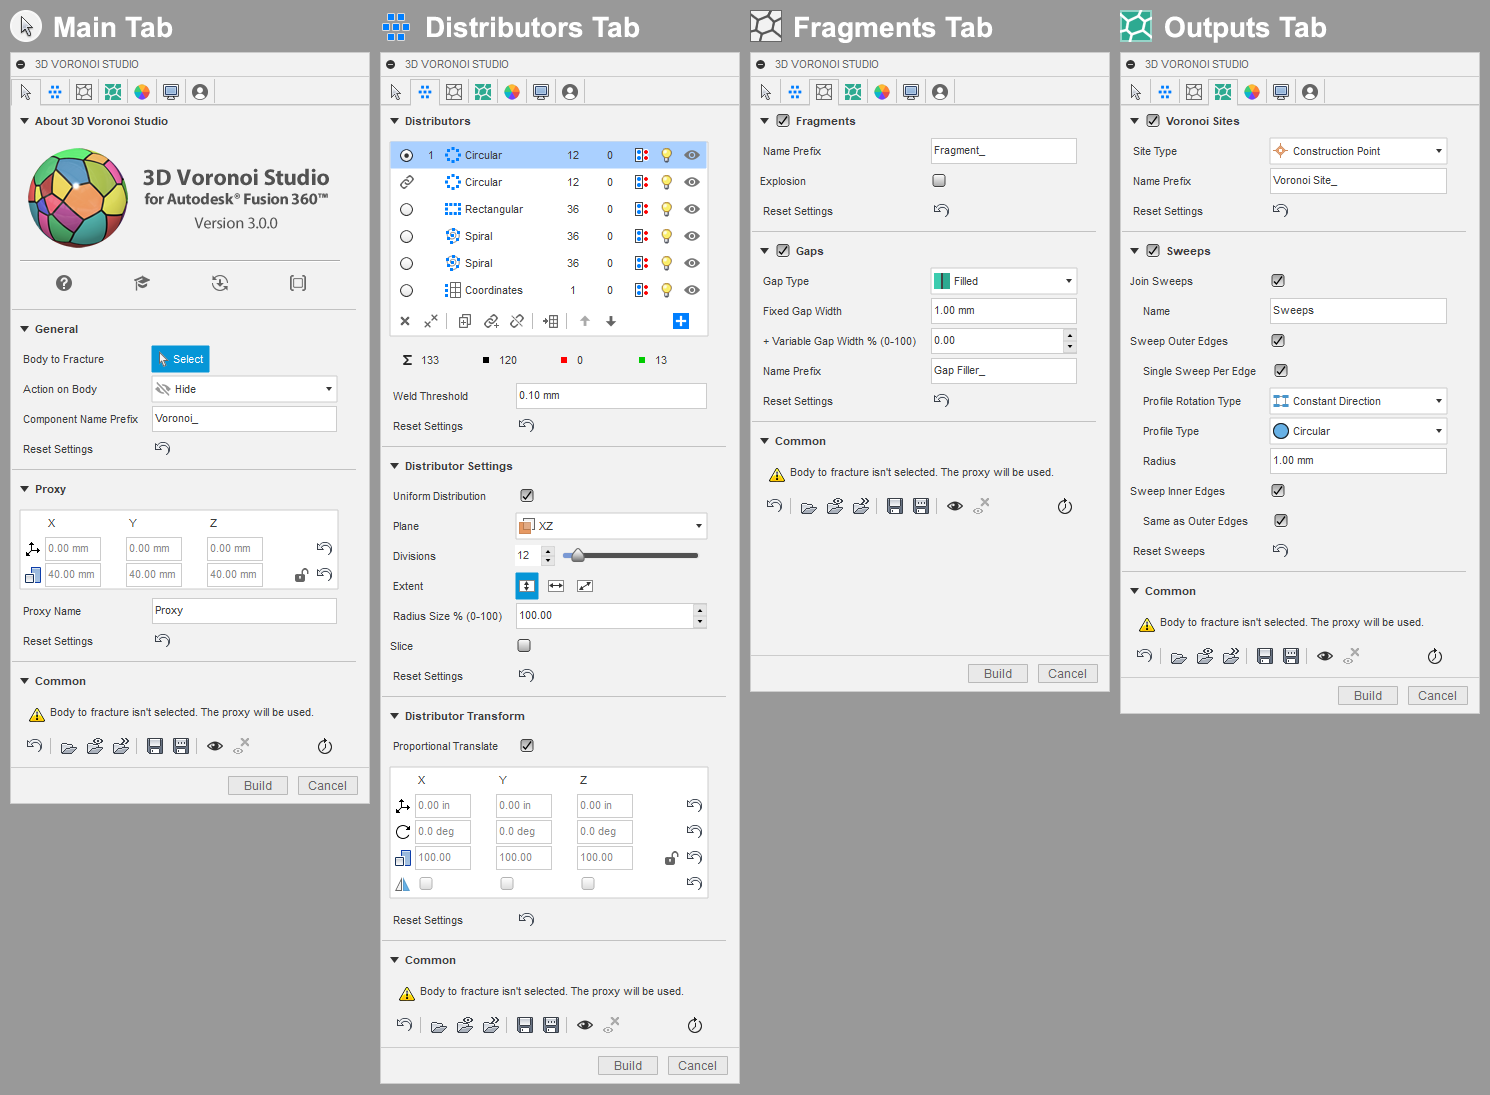Collapse the Distributor Settings section
This screenshot has height=1095, width=1490.
click(x=395, y=466)
